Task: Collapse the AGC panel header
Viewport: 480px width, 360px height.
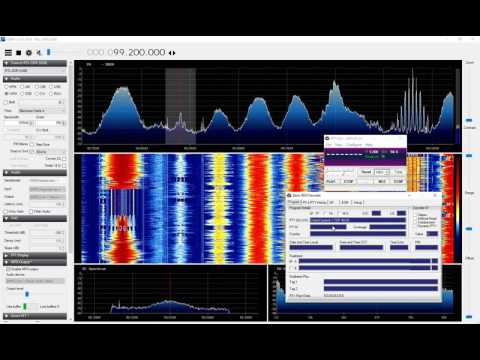Action: click(35, 218)
